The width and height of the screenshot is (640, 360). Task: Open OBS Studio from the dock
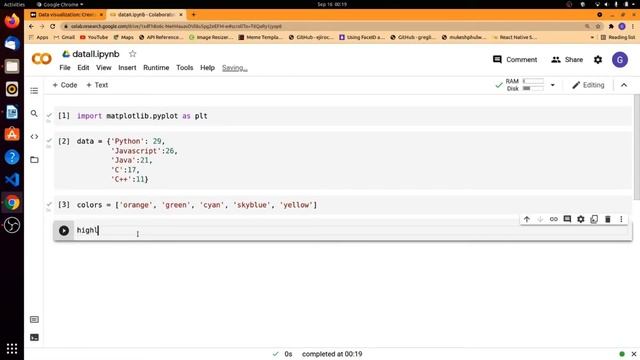[x=12, y=225]
